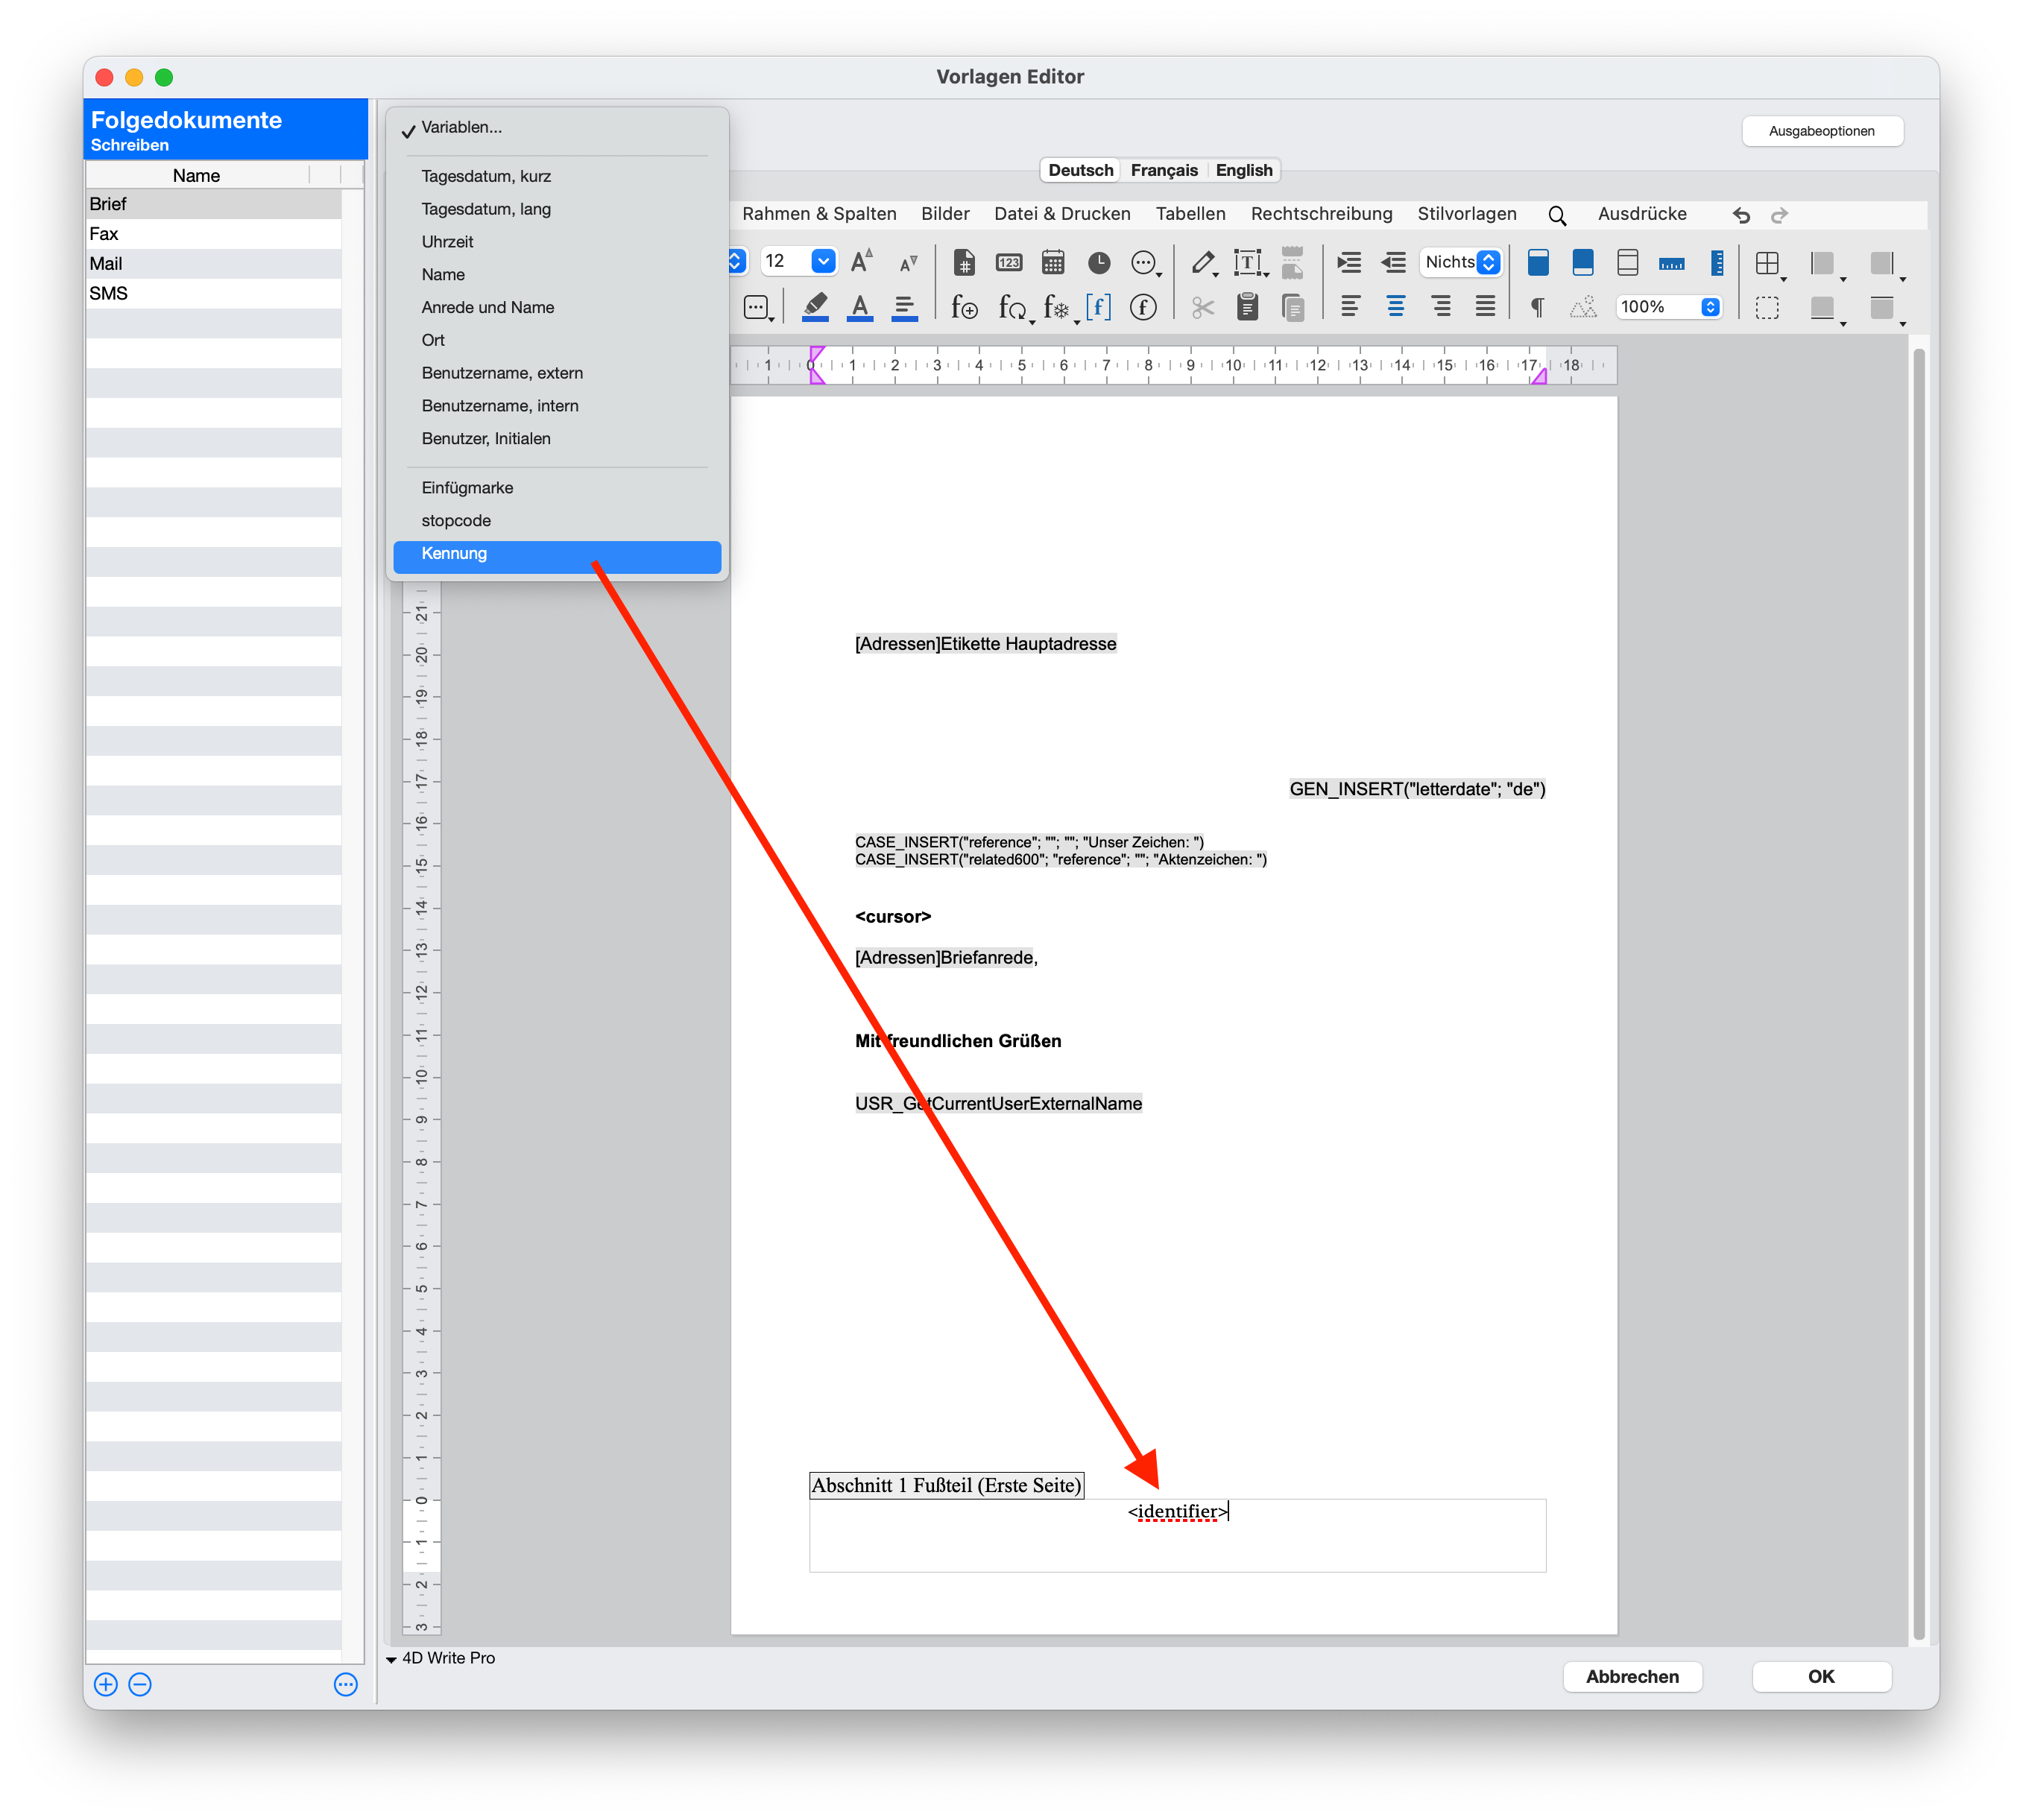
Task: Toggle show references bracket f icon
Action: [1098, 307]
